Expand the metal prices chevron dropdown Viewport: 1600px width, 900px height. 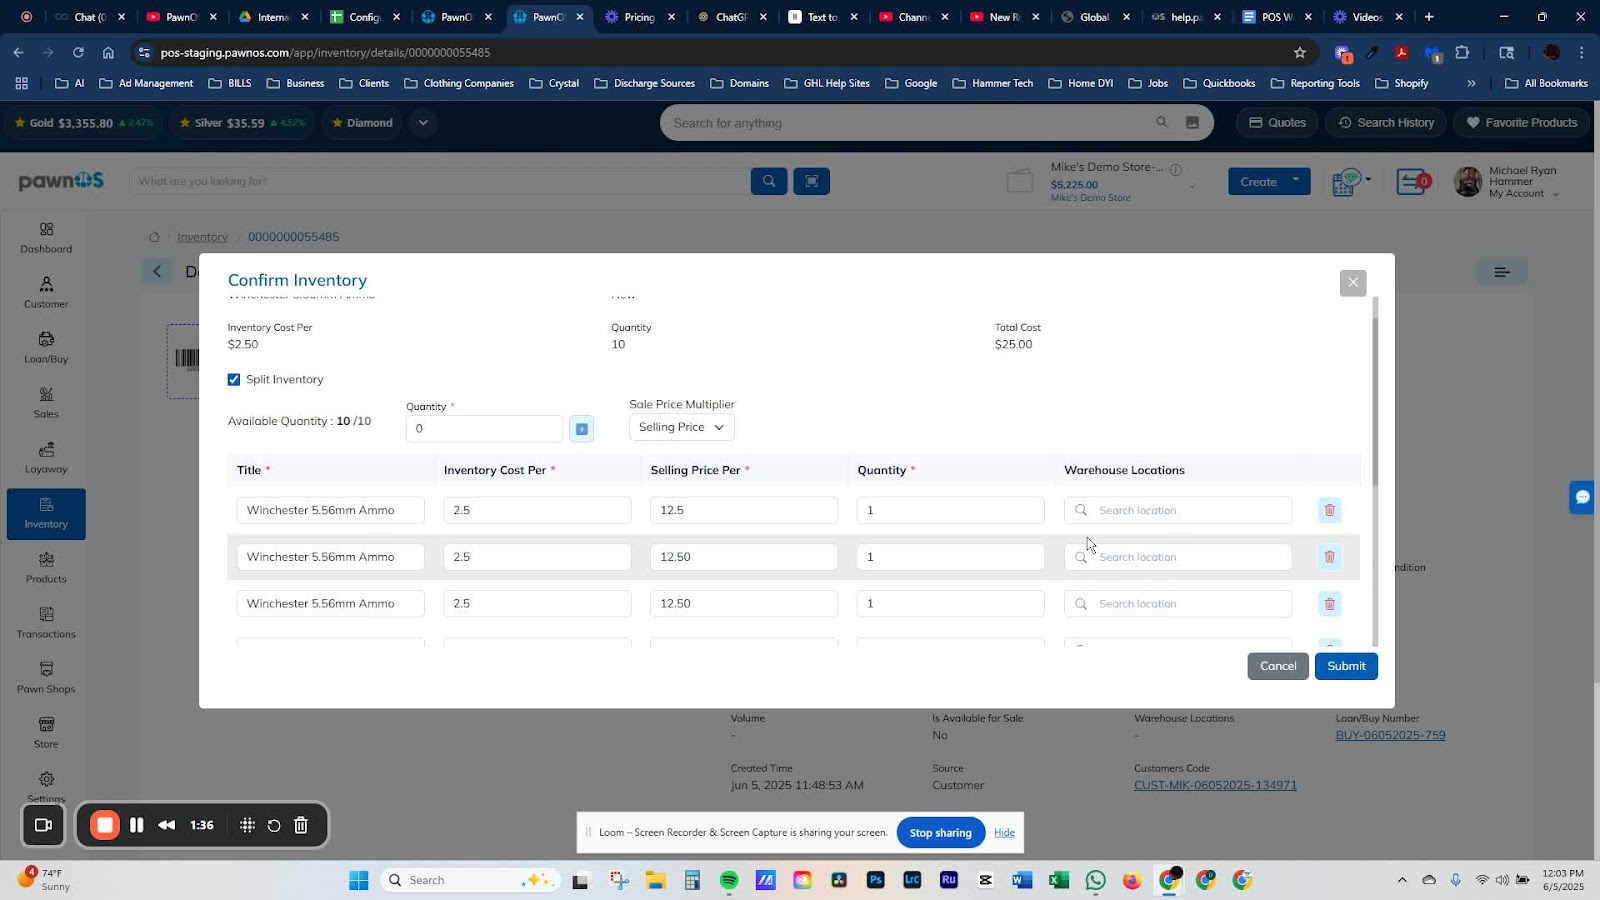[x=423, y=123]
